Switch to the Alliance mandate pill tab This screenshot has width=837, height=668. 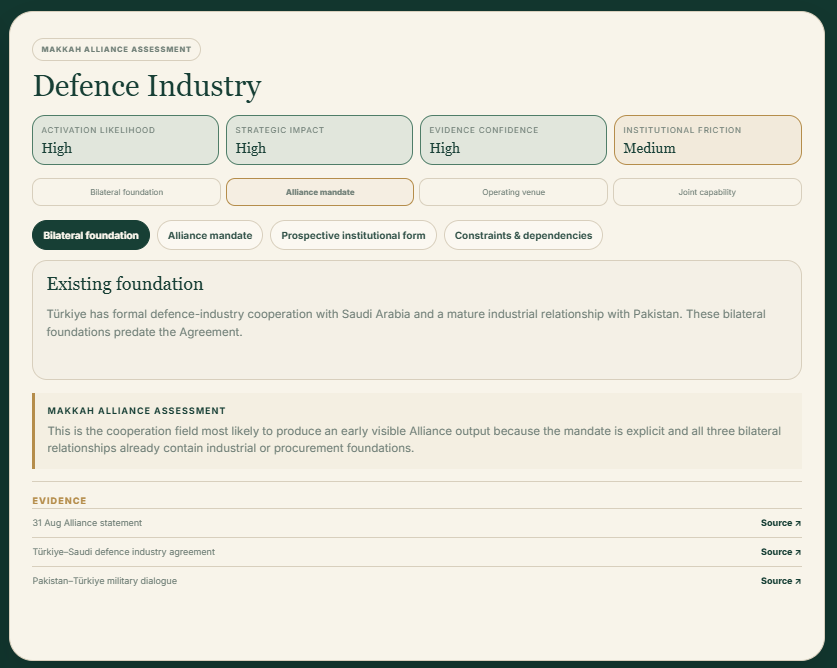coord(210,235)
